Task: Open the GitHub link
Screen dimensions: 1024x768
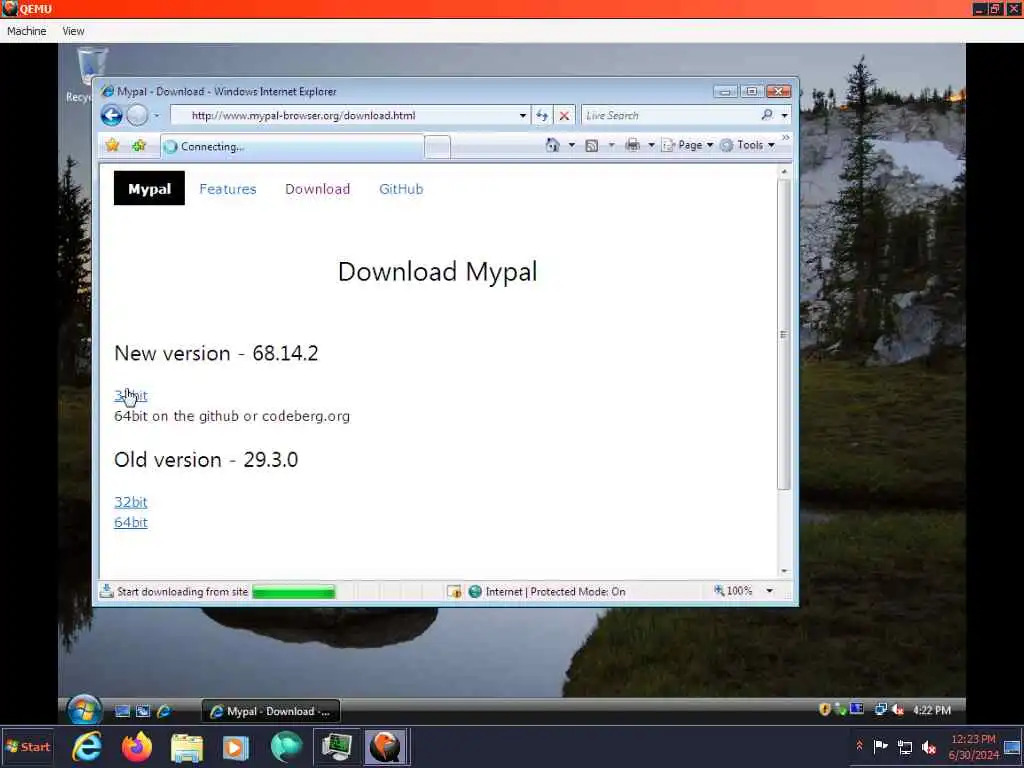Action: 401,189
